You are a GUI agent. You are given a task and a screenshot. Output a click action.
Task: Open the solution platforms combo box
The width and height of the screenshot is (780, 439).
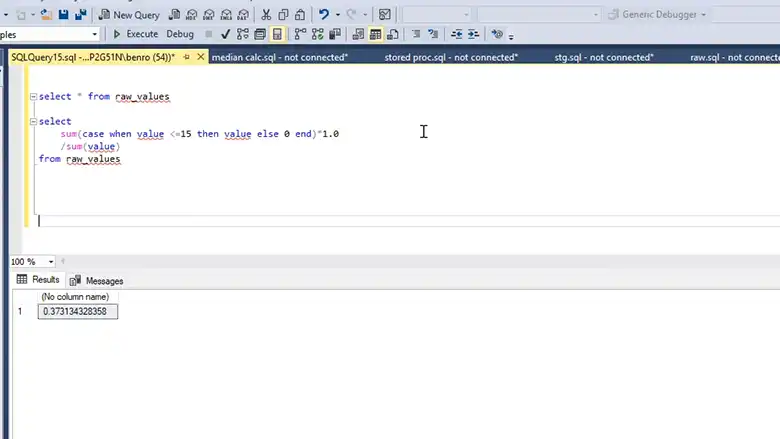pyautogui.click(x=539, y=14)
